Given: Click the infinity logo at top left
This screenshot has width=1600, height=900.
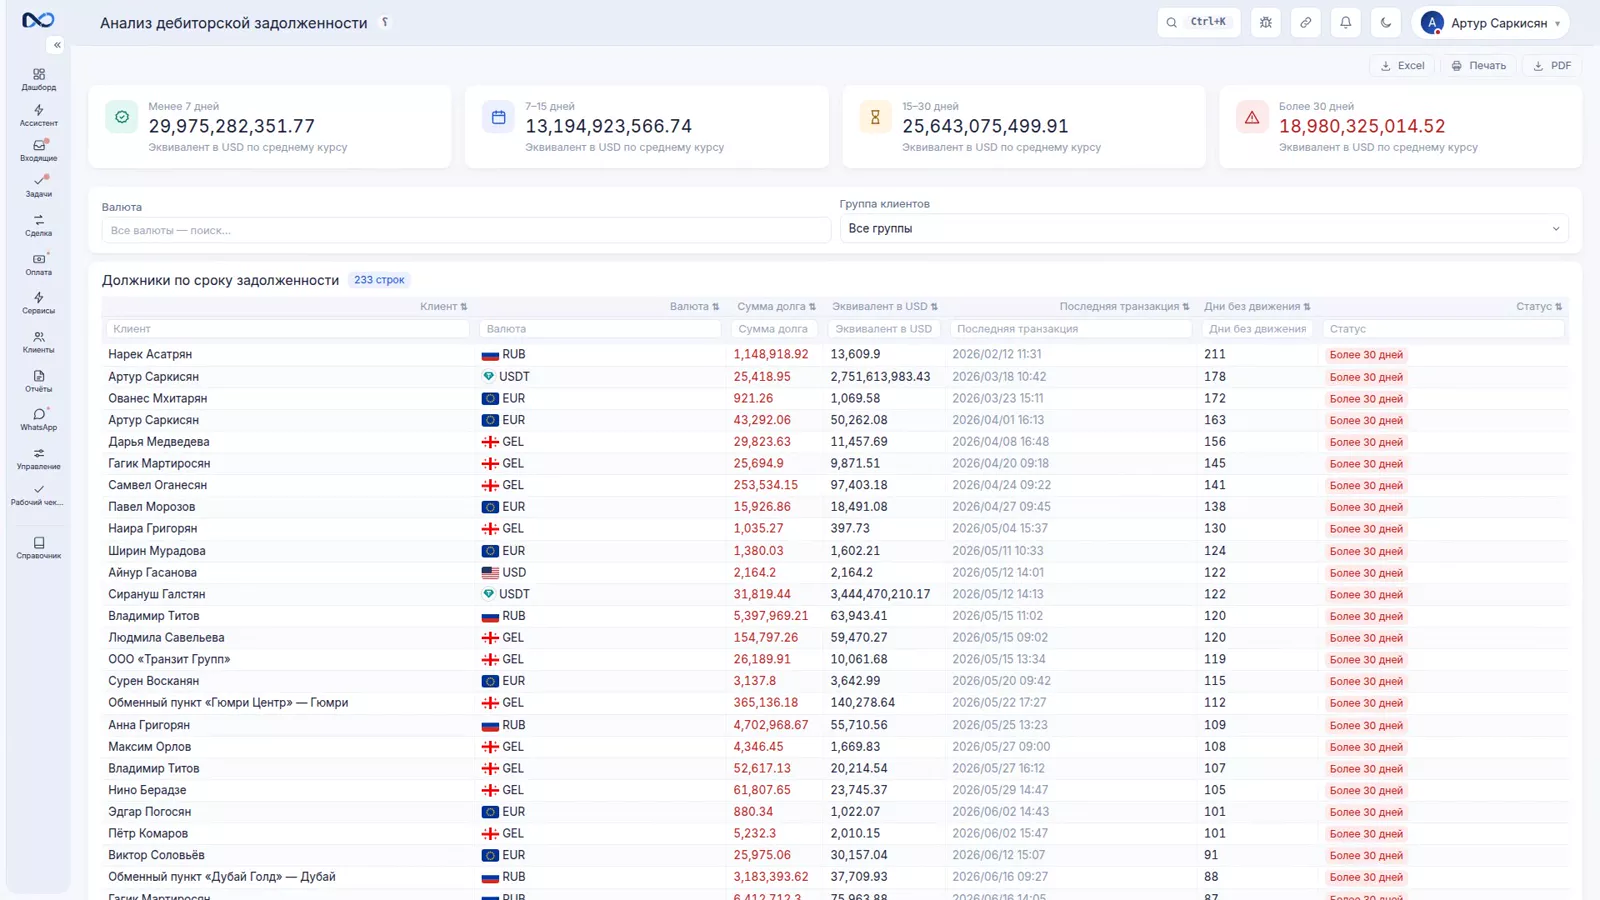Looking at the screenshot, I should [38, 20].
